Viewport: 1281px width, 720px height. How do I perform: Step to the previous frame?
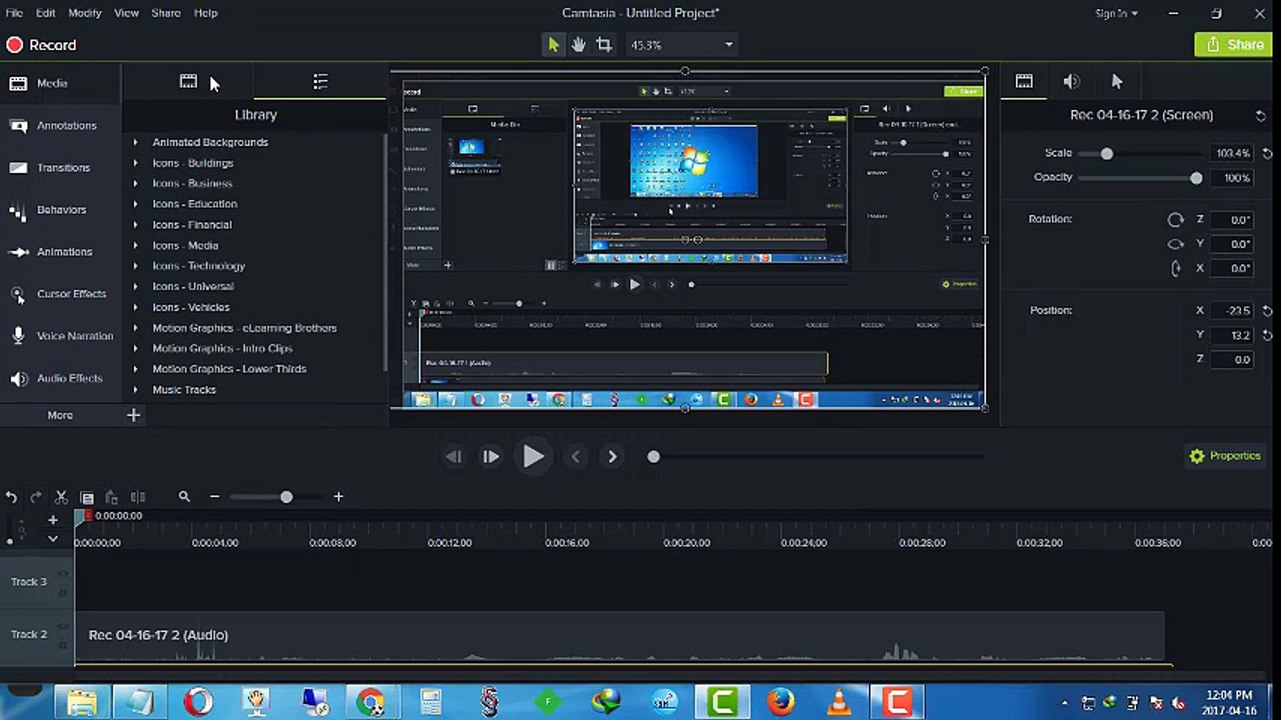pyautogui.click(x=453, y=457)
